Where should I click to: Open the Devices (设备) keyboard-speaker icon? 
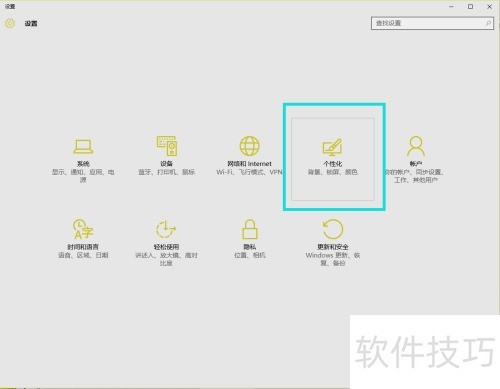[x=167, y=146]
